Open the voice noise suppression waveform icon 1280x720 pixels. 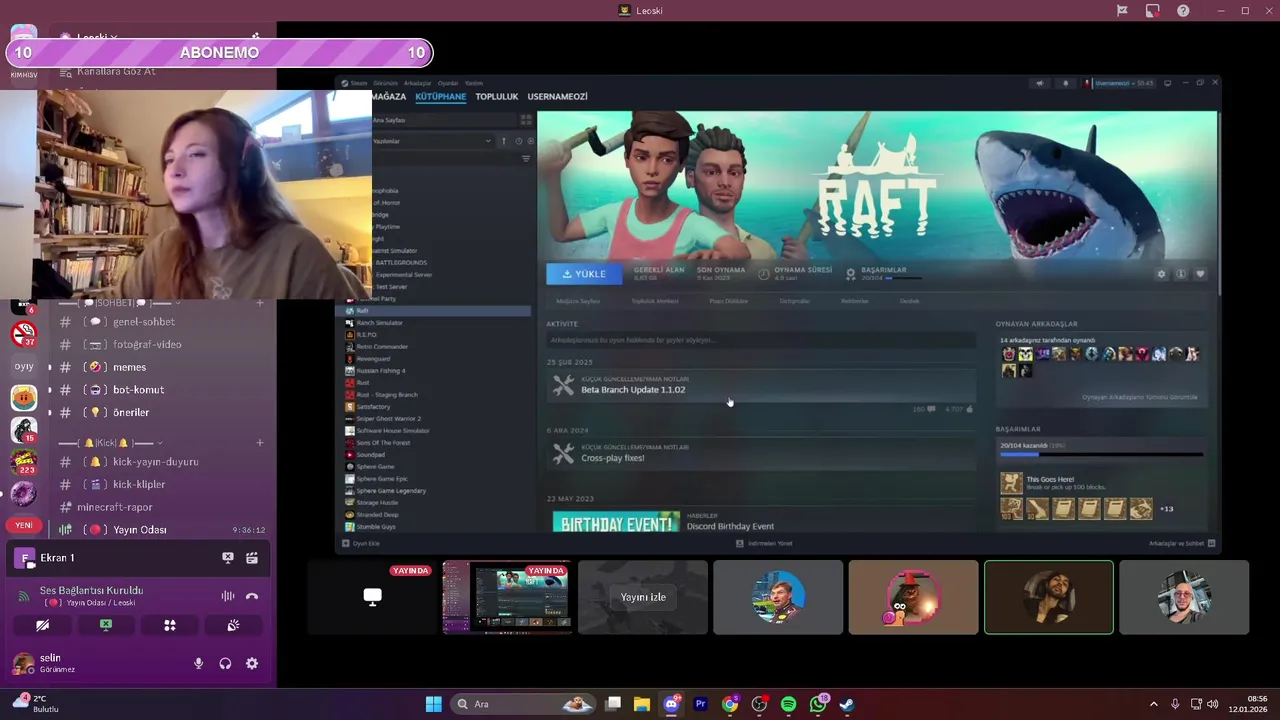(228, 596)
